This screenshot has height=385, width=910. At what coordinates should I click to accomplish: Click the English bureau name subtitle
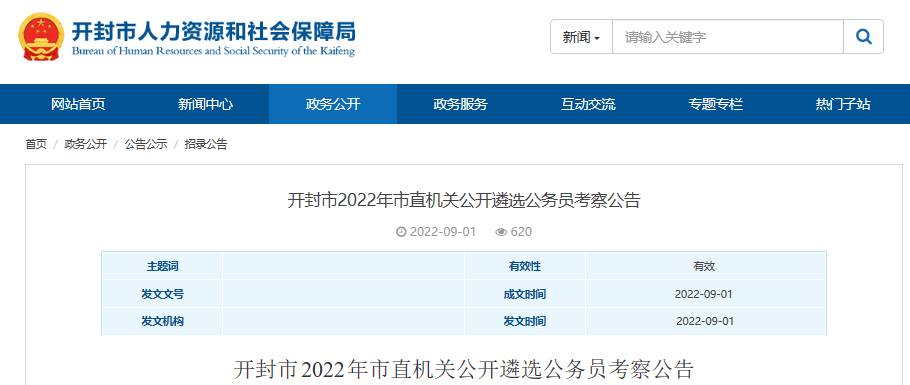point(213,51)
